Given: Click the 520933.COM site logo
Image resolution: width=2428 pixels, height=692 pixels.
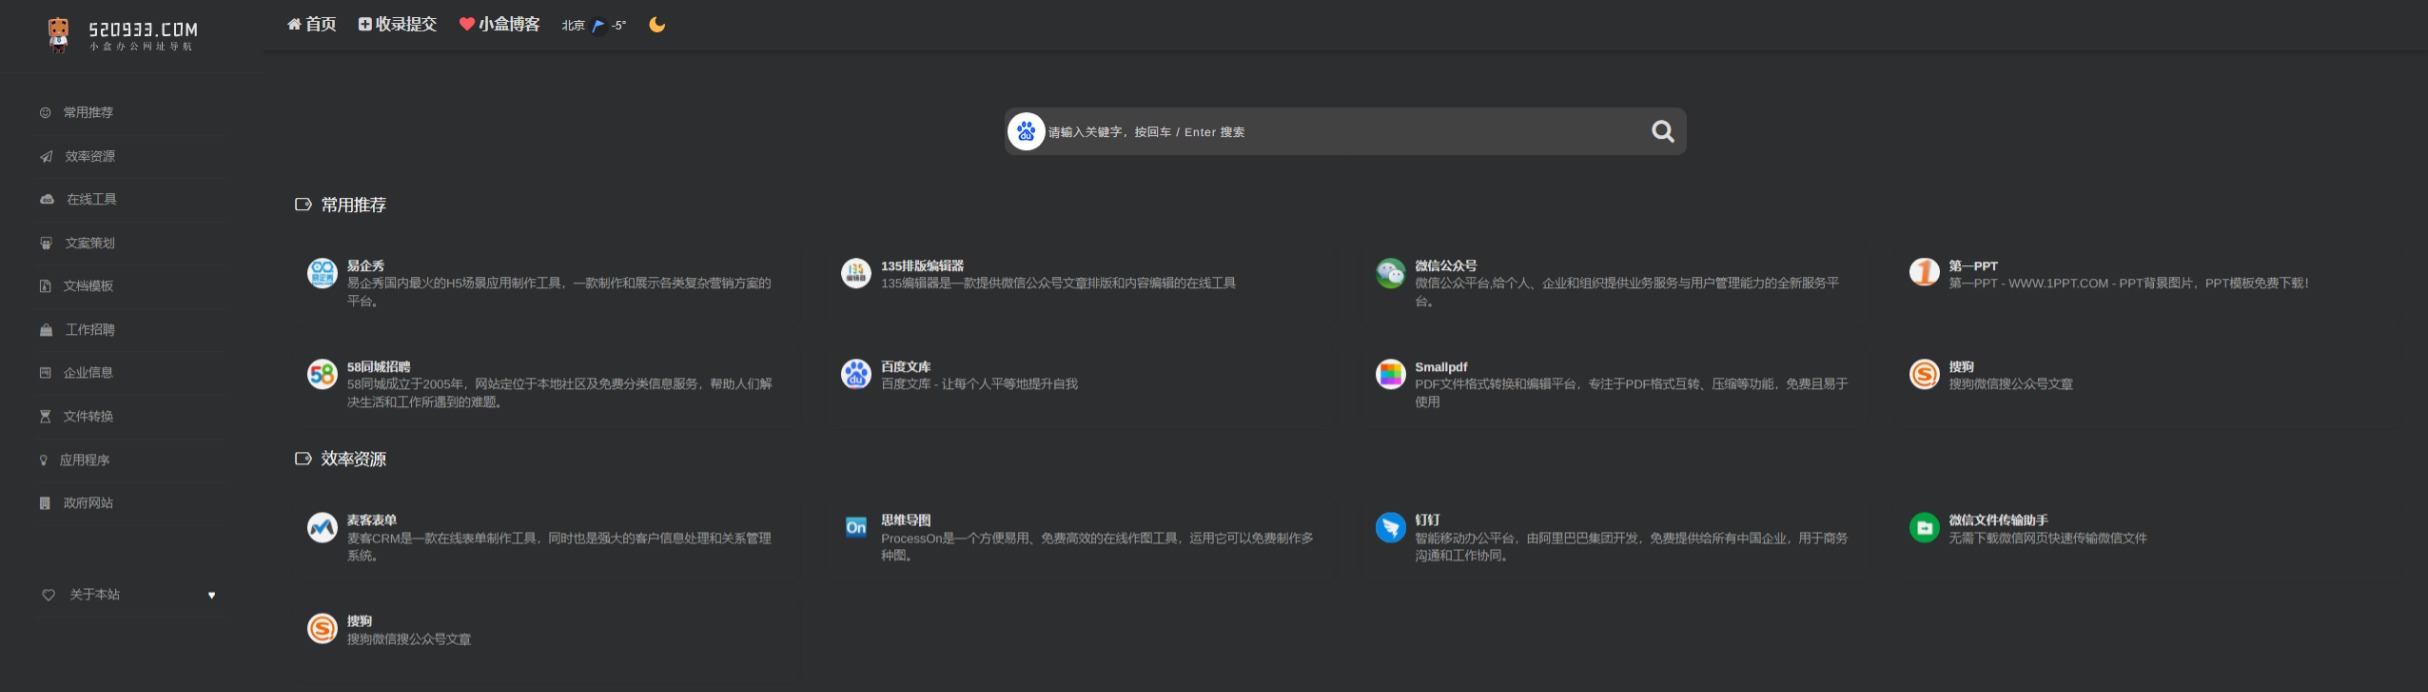Looking at the screenshot, I should [x=122, y=35].
